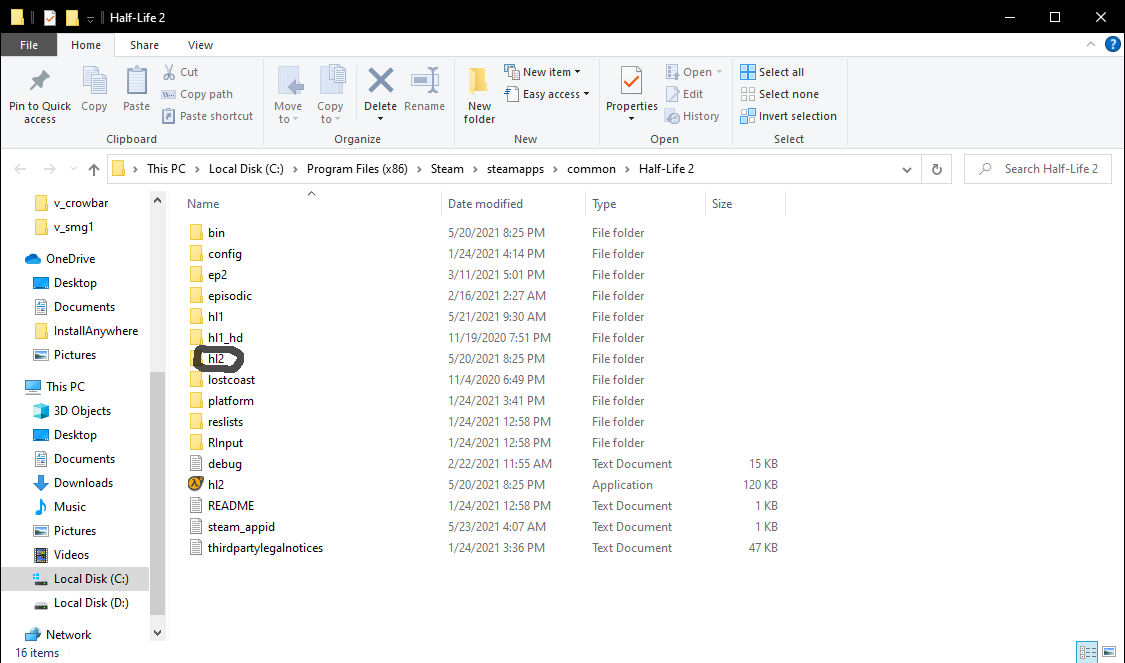
Task: Create a New folder
Action: point(479,96)
